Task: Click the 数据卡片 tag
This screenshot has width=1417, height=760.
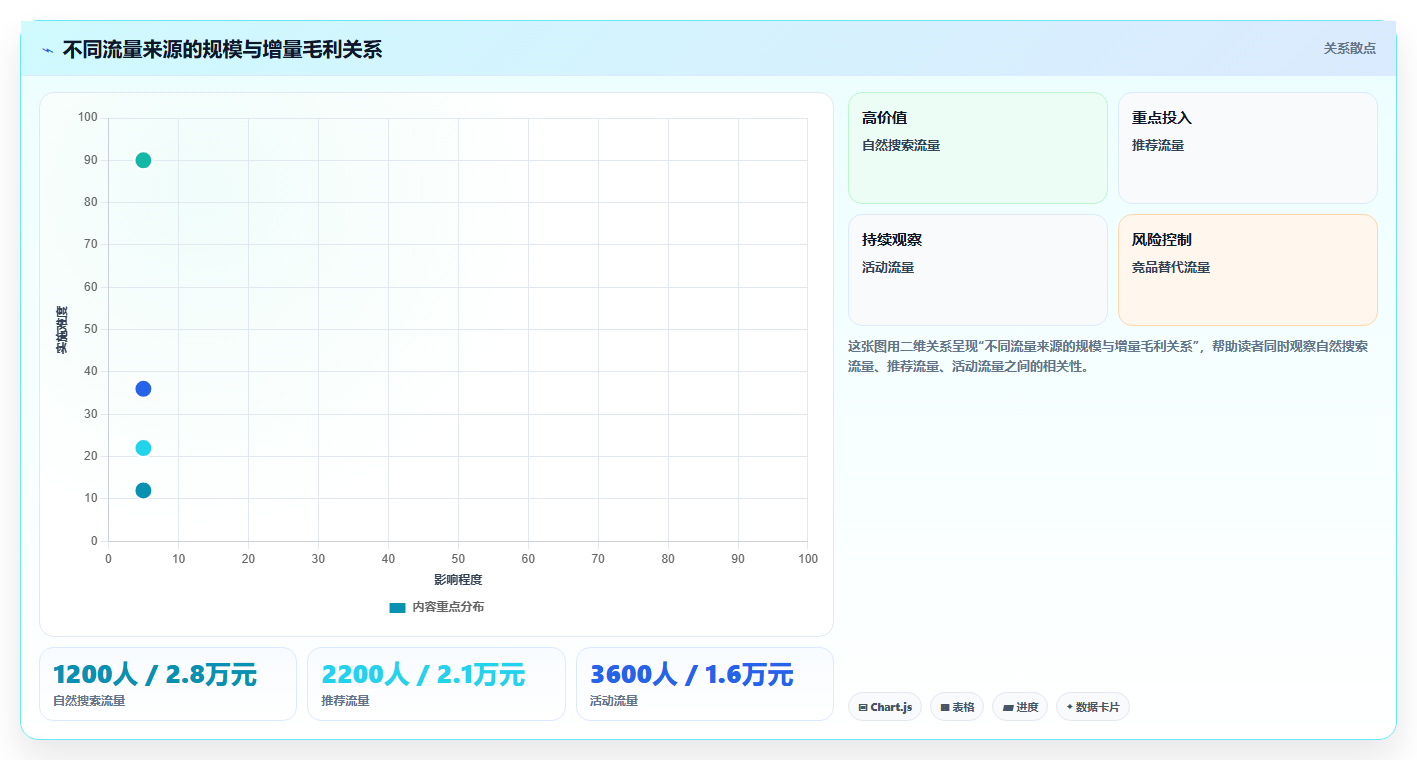Action: pyautogui.click(x=1093, y=707)
